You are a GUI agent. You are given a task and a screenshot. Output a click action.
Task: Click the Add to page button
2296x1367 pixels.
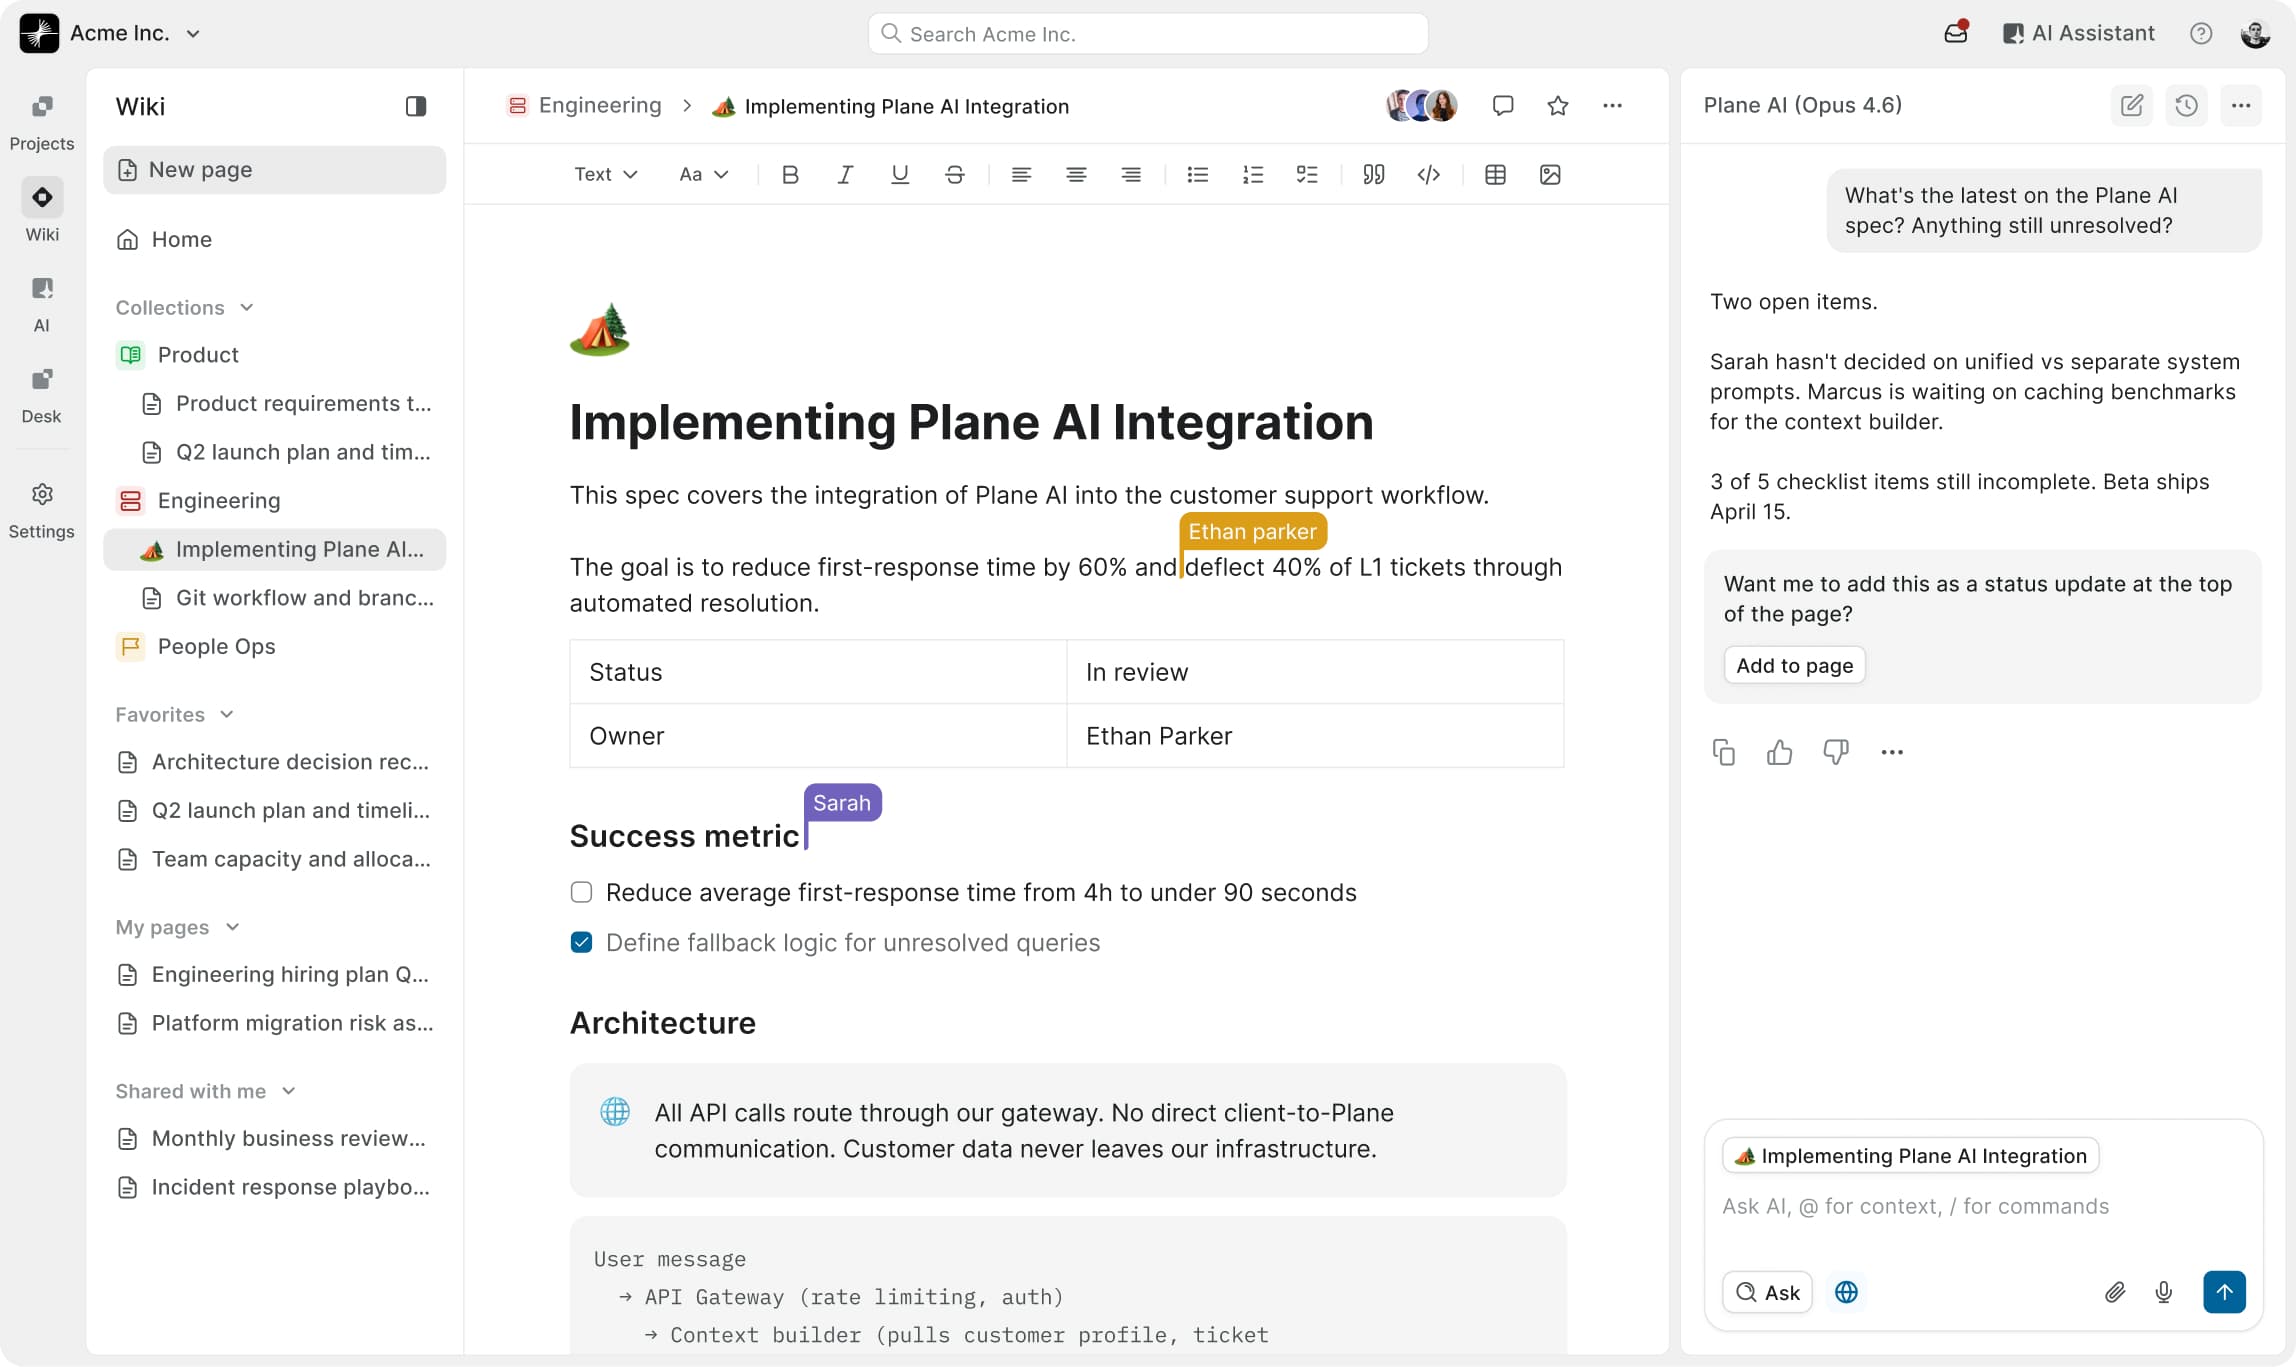click(x=1793, y=664)
